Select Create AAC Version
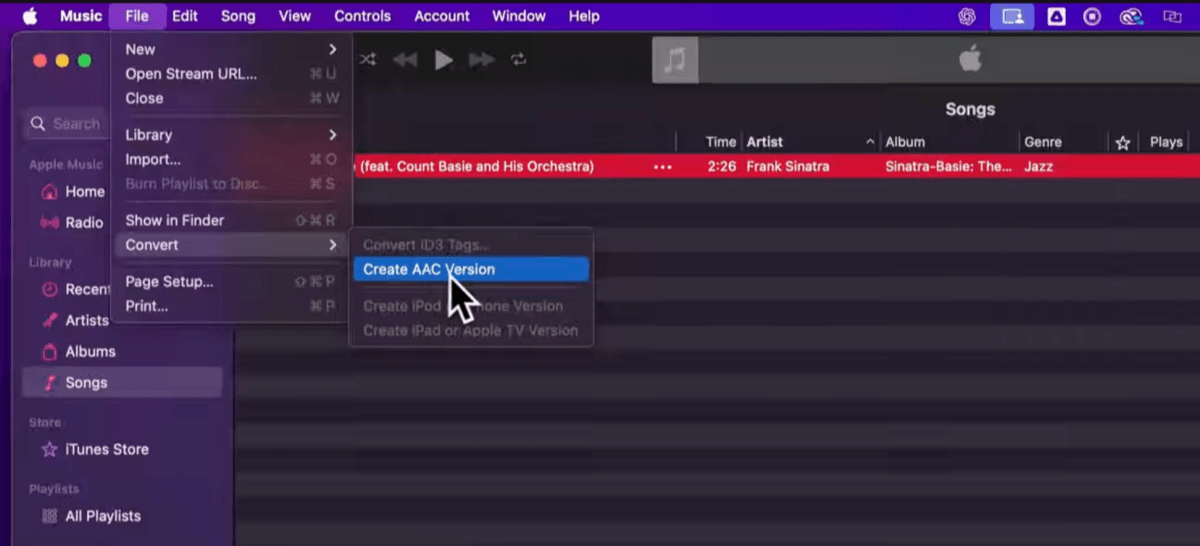This screenshot has width=1200, height=546. 471,269
